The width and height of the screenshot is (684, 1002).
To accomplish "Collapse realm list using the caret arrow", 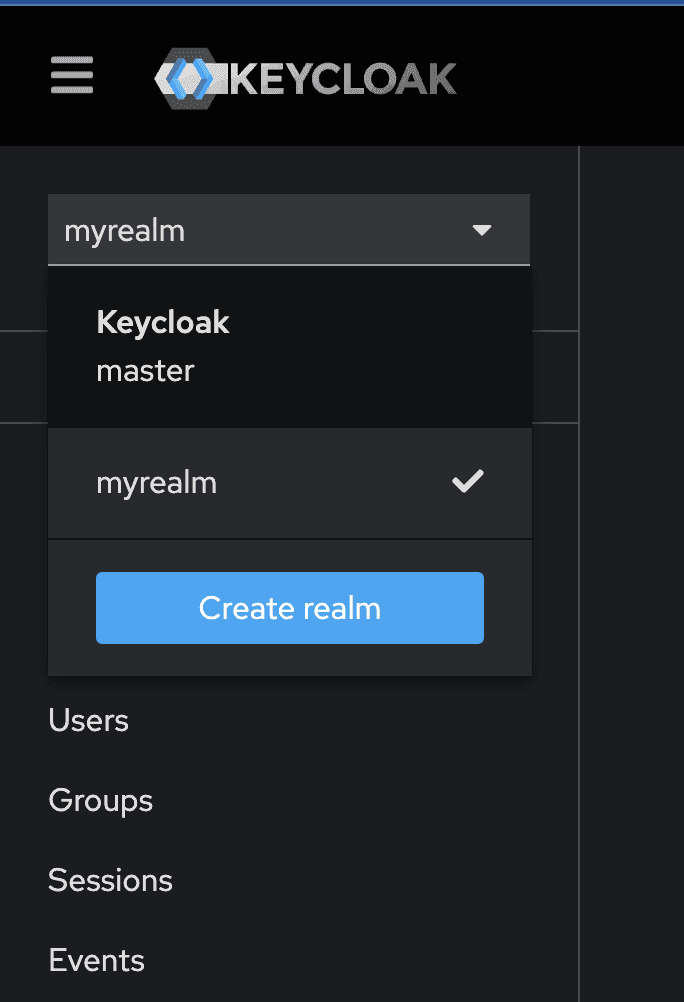I will [482, 231].
